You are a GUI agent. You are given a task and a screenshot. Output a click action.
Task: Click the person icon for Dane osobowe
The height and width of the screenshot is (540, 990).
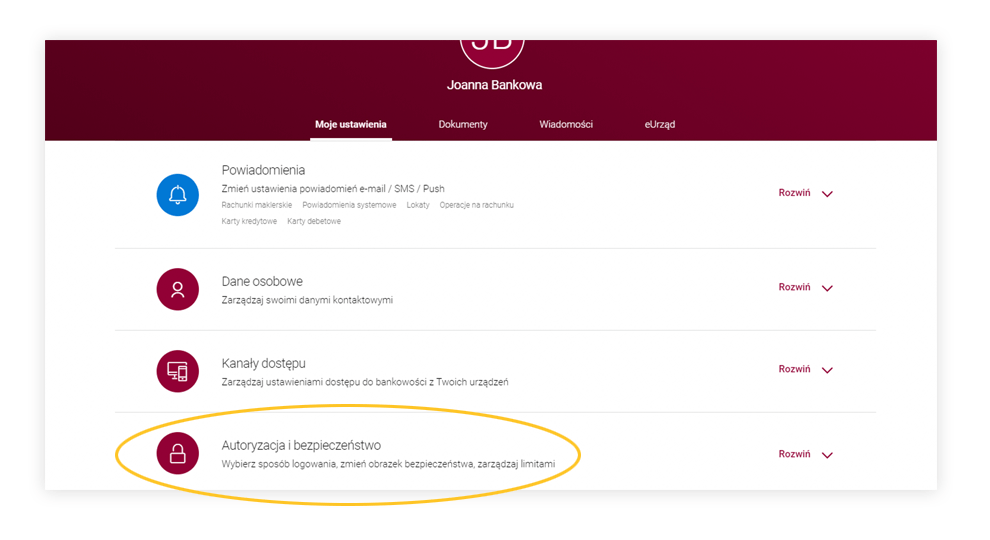point(178,289)
